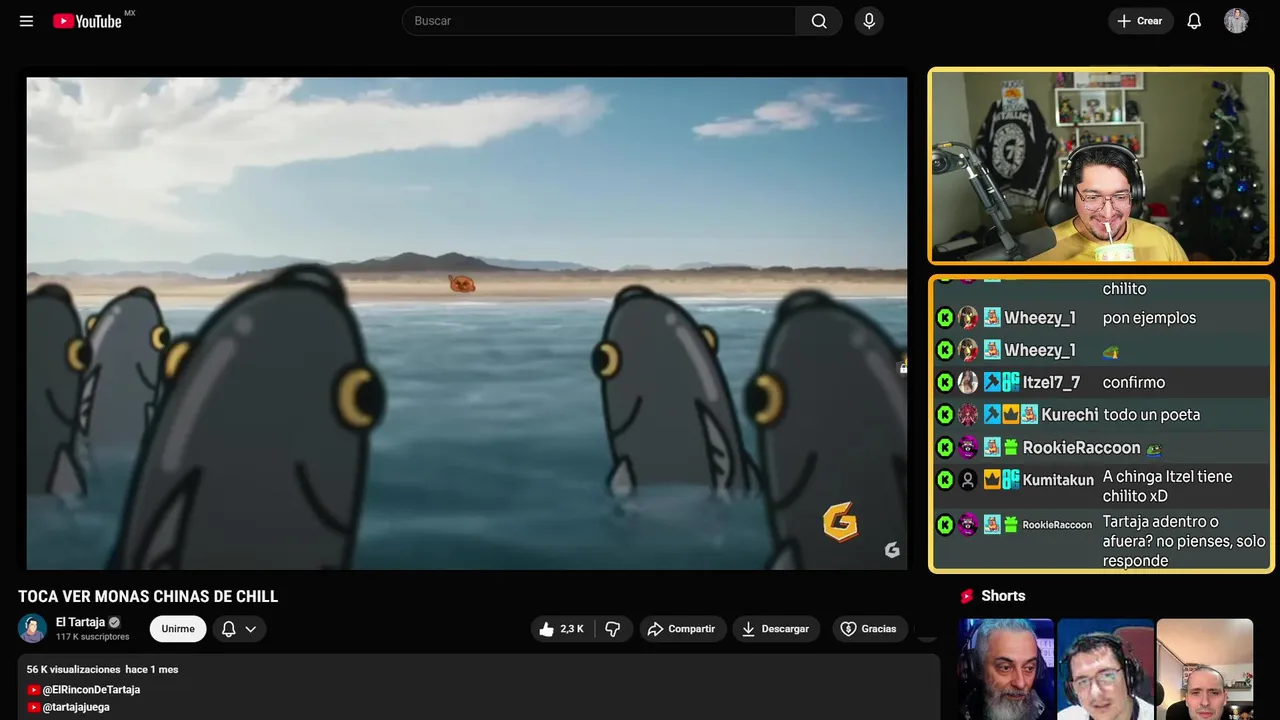
Task: Click the Compartir share button
Action: (x=683, y=629)
